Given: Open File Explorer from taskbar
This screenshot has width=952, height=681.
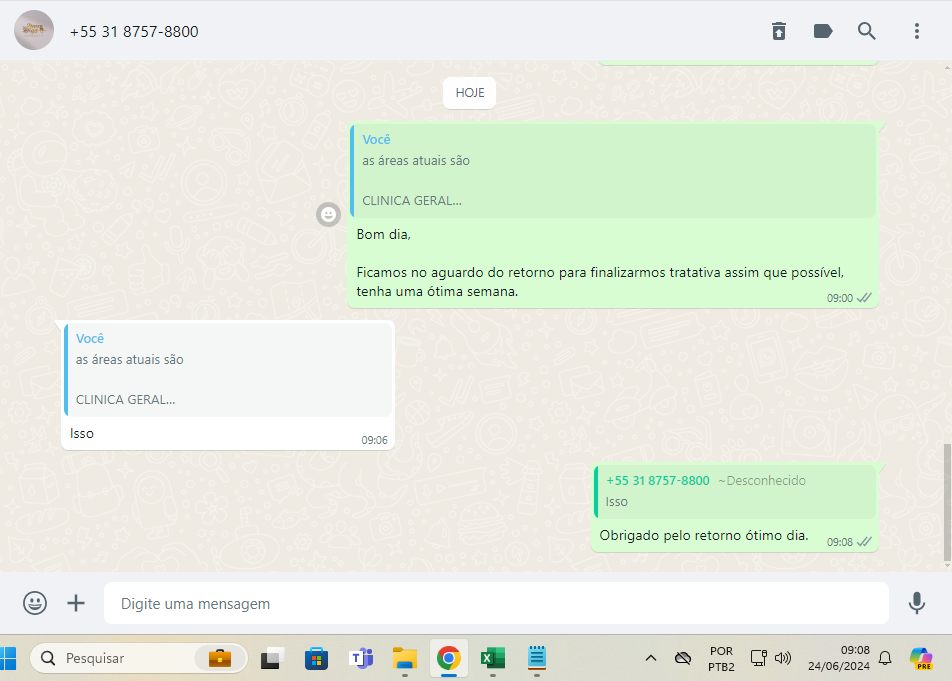Looking at the screenshot, I should [405, 658].
